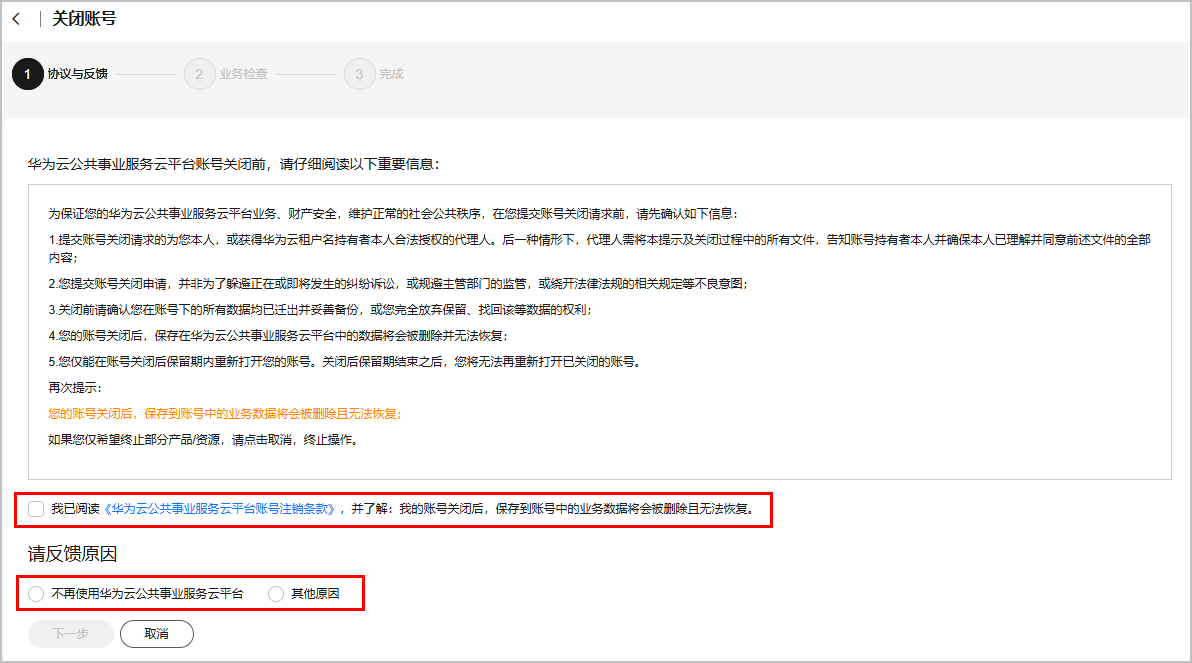
Task: Click the 协议与反馈 step label
Action: 78,74
